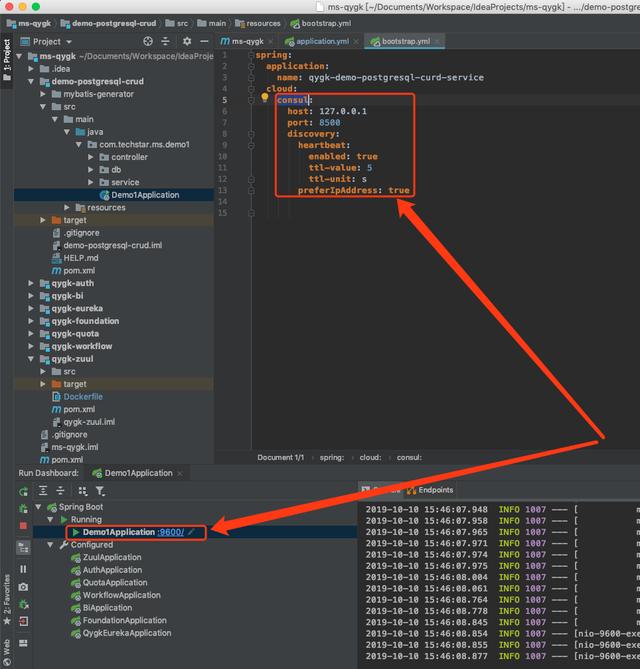Click demo-postgresql-crud in breadcrumb bar
Viewport: 640px width, 669px height.
(109, 23)
